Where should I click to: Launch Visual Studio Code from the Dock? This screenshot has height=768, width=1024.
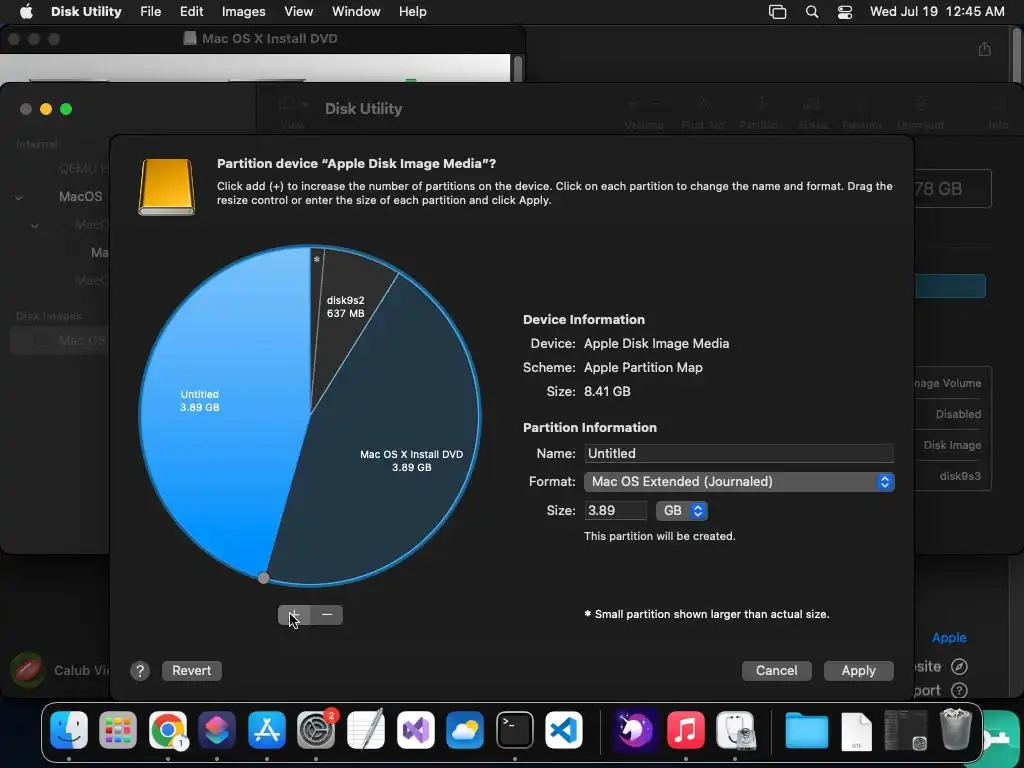tap(564, 729)
